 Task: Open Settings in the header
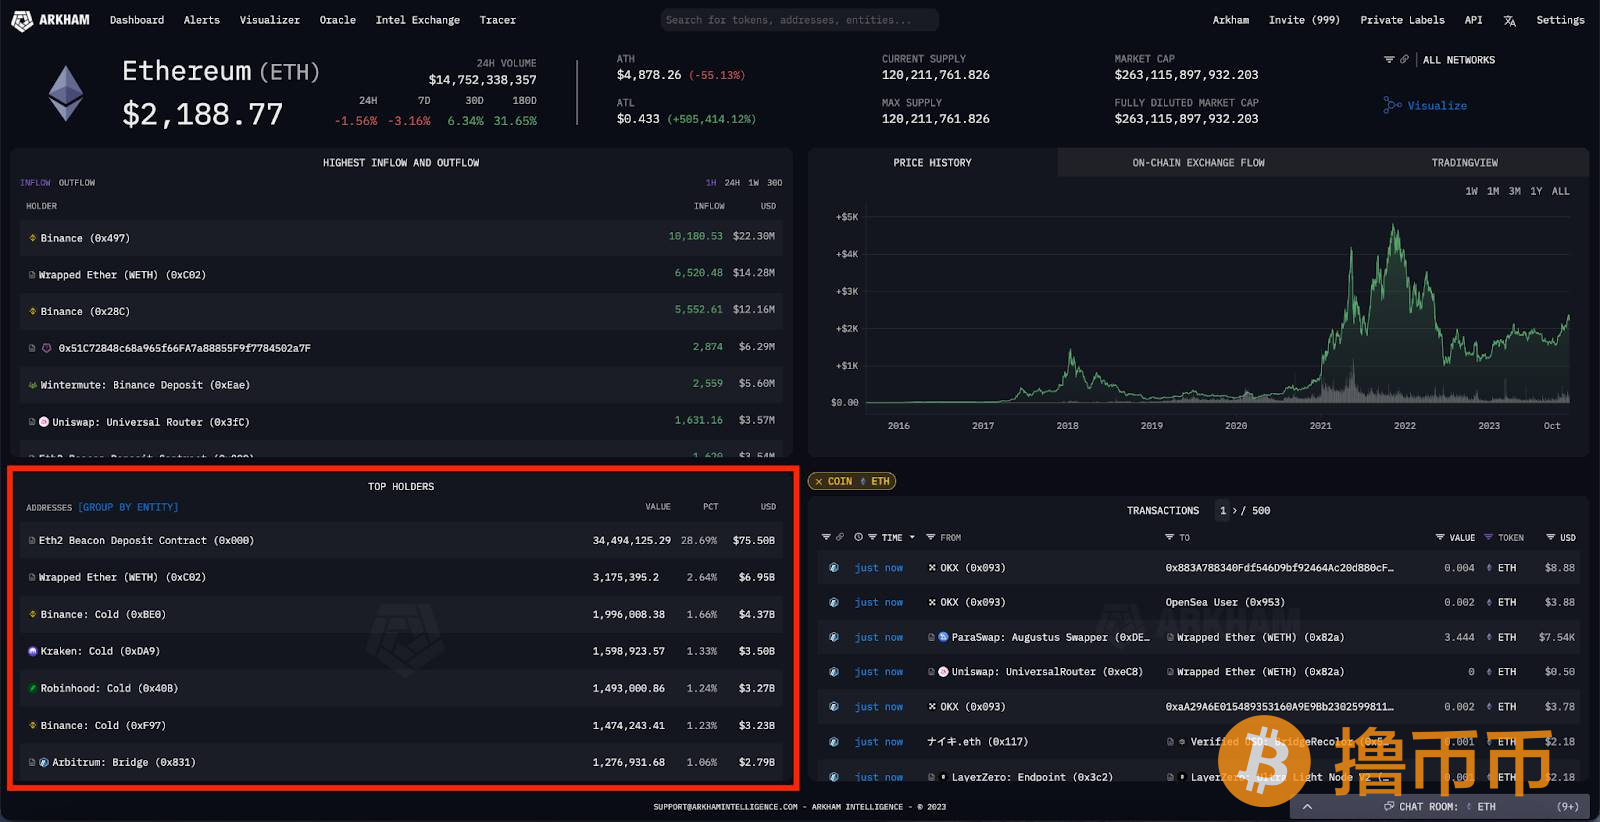(1560, 20)
